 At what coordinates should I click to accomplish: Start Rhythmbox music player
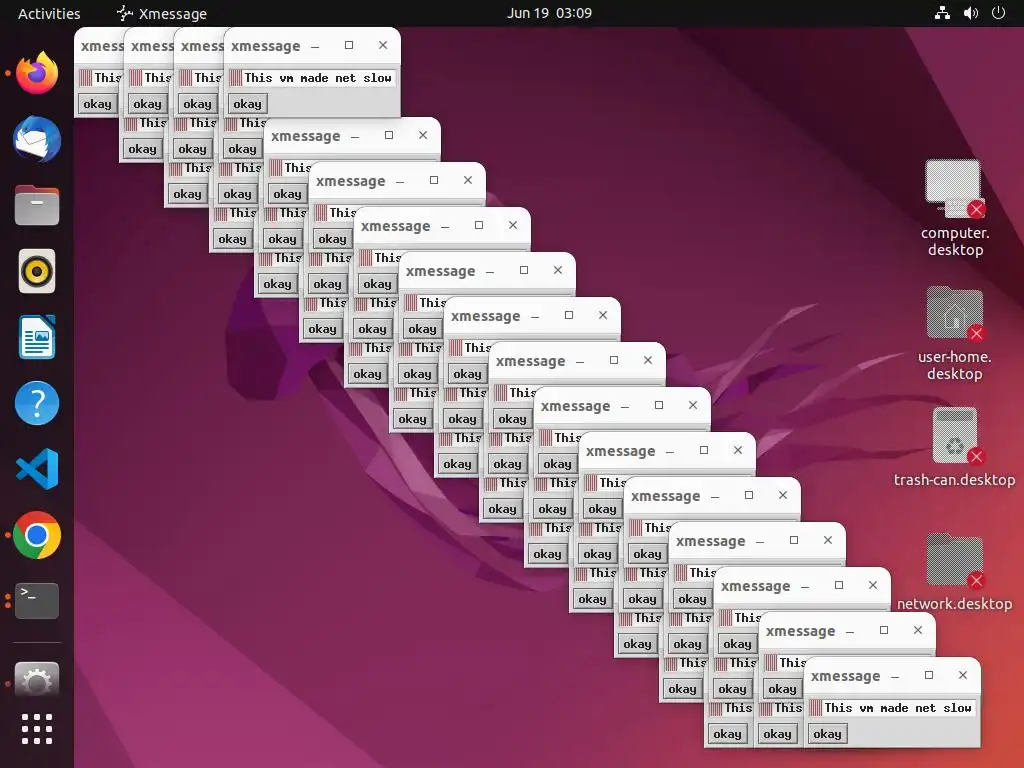point(37,271)
